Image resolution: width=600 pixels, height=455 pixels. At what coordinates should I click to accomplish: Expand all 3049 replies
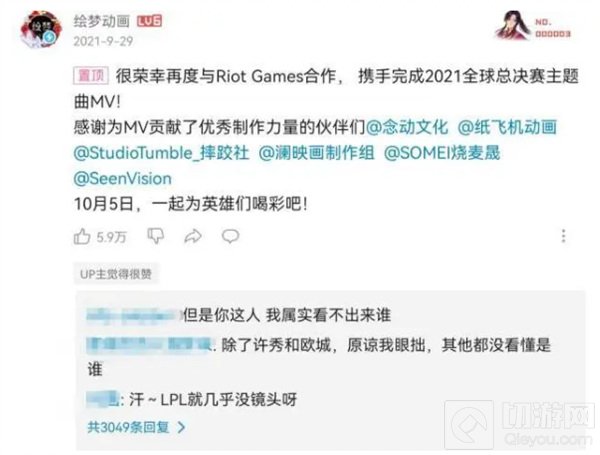pos(137,427)
